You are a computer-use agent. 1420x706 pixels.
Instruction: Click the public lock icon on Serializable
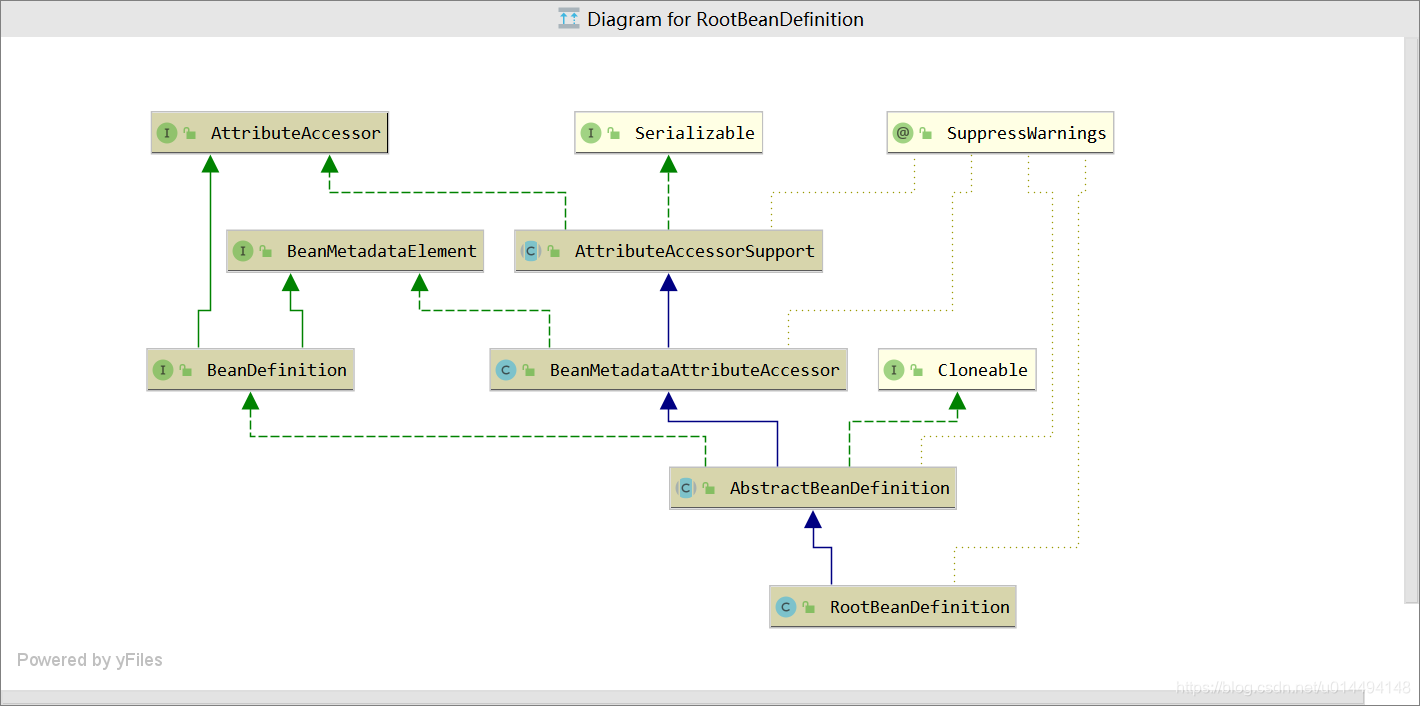click(614, 133)
